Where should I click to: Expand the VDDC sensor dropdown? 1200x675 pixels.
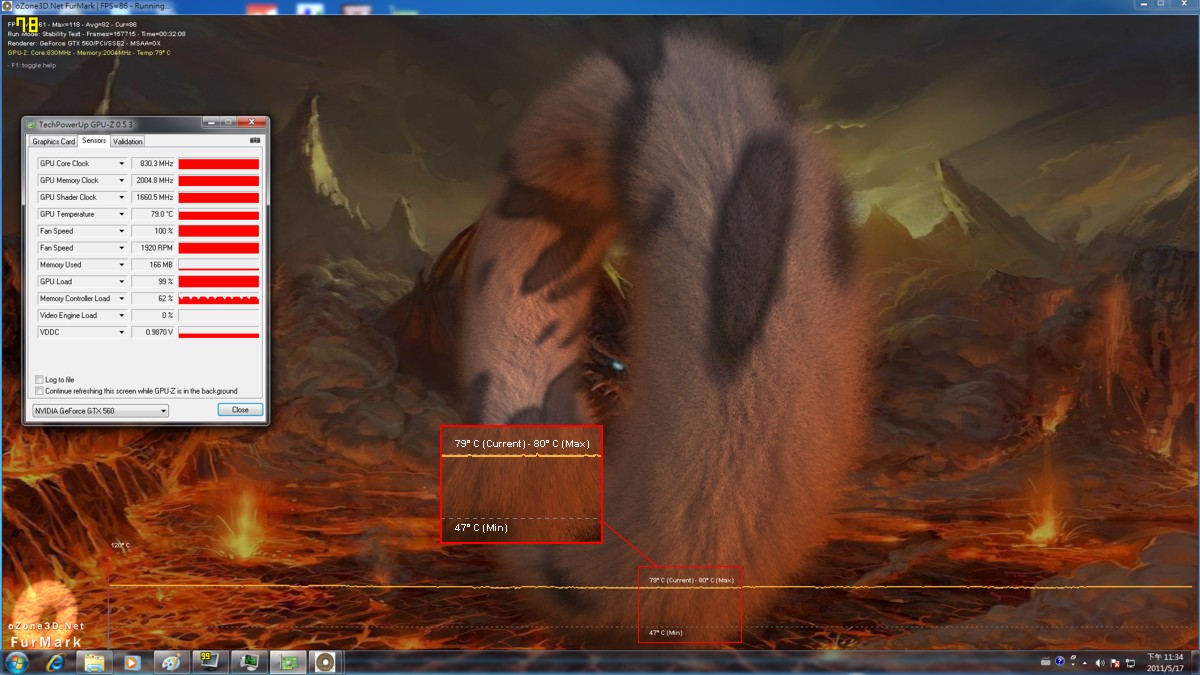pyautogui.click(x=122, y=332)
